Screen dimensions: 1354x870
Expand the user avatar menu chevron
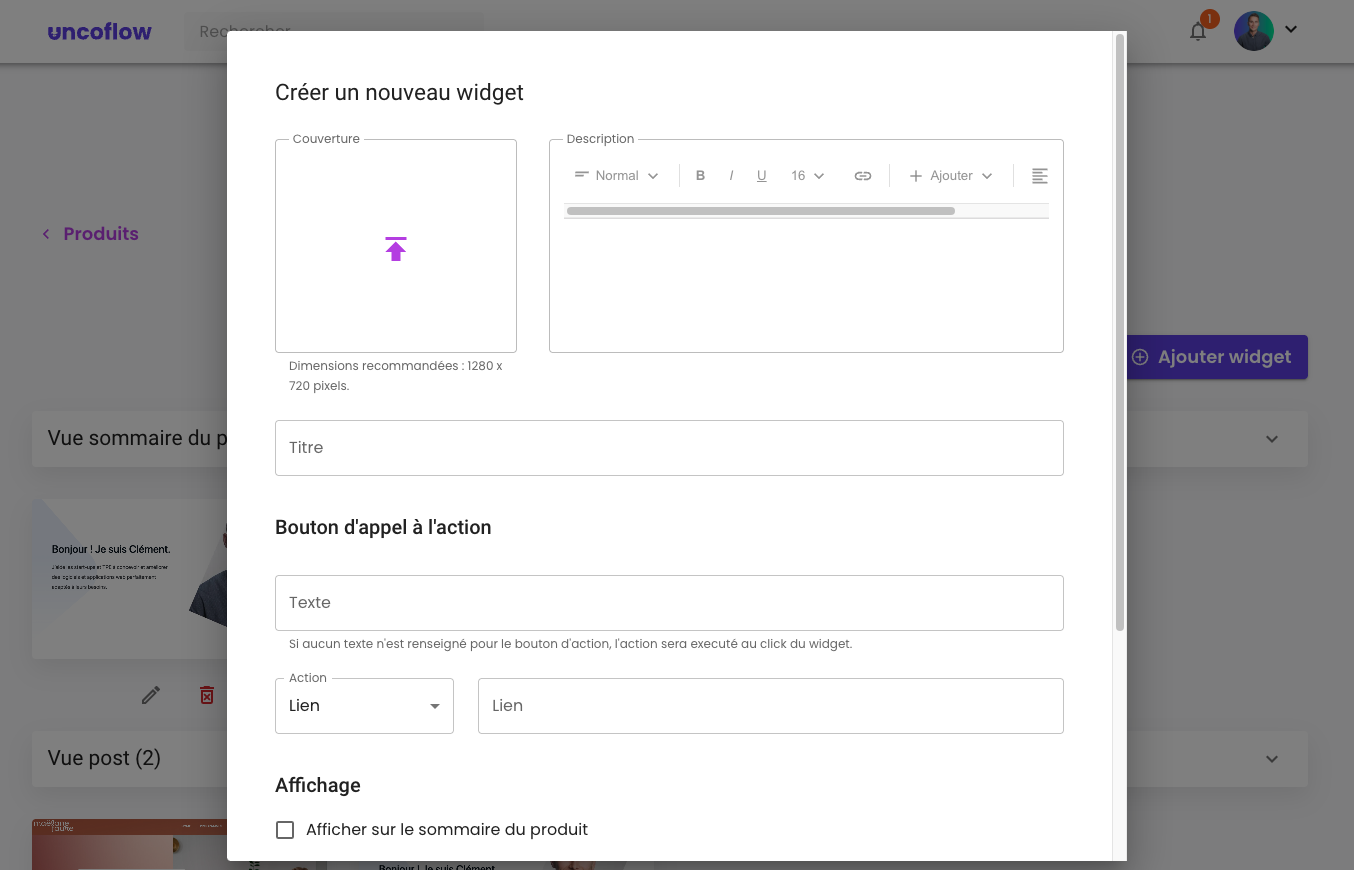coord(1291,30)
